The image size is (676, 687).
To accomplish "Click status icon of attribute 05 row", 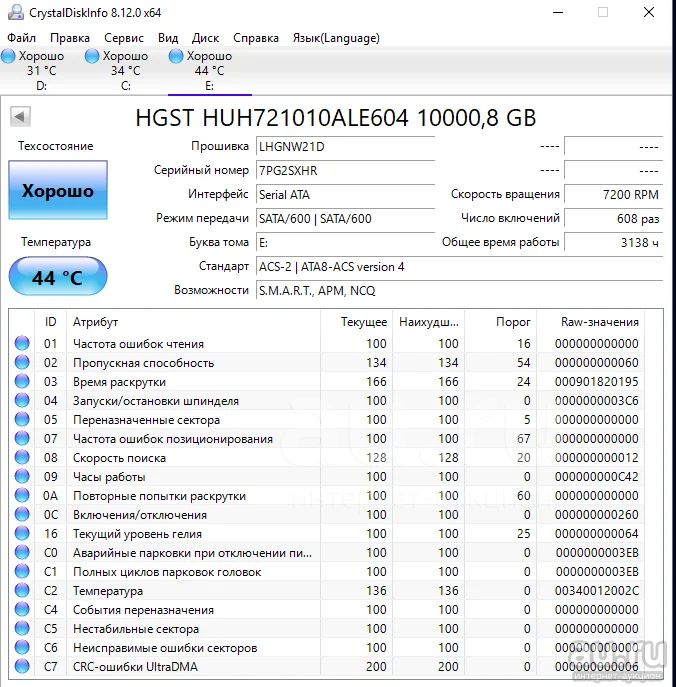I will tap(22, 419).
